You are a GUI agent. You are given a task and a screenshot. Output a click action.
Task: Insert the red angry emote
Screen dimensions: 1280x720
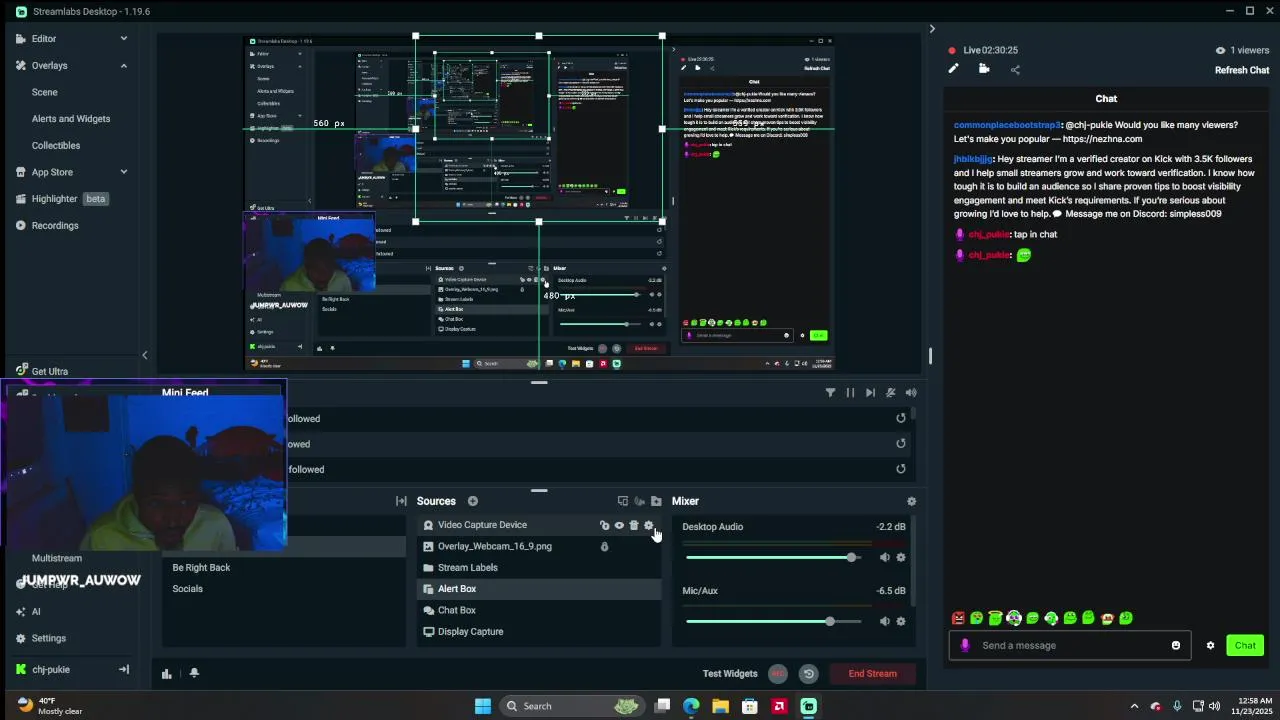coord(958,618)
